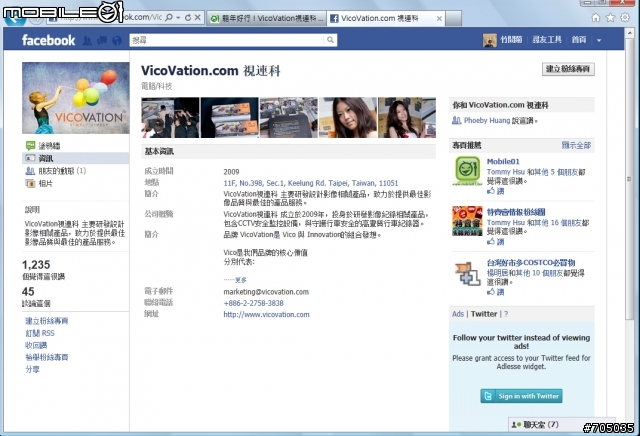The width and height of the screenshot is (640, 436).
Task: Open notifications globe icon in header
Action: click(117, 40)
